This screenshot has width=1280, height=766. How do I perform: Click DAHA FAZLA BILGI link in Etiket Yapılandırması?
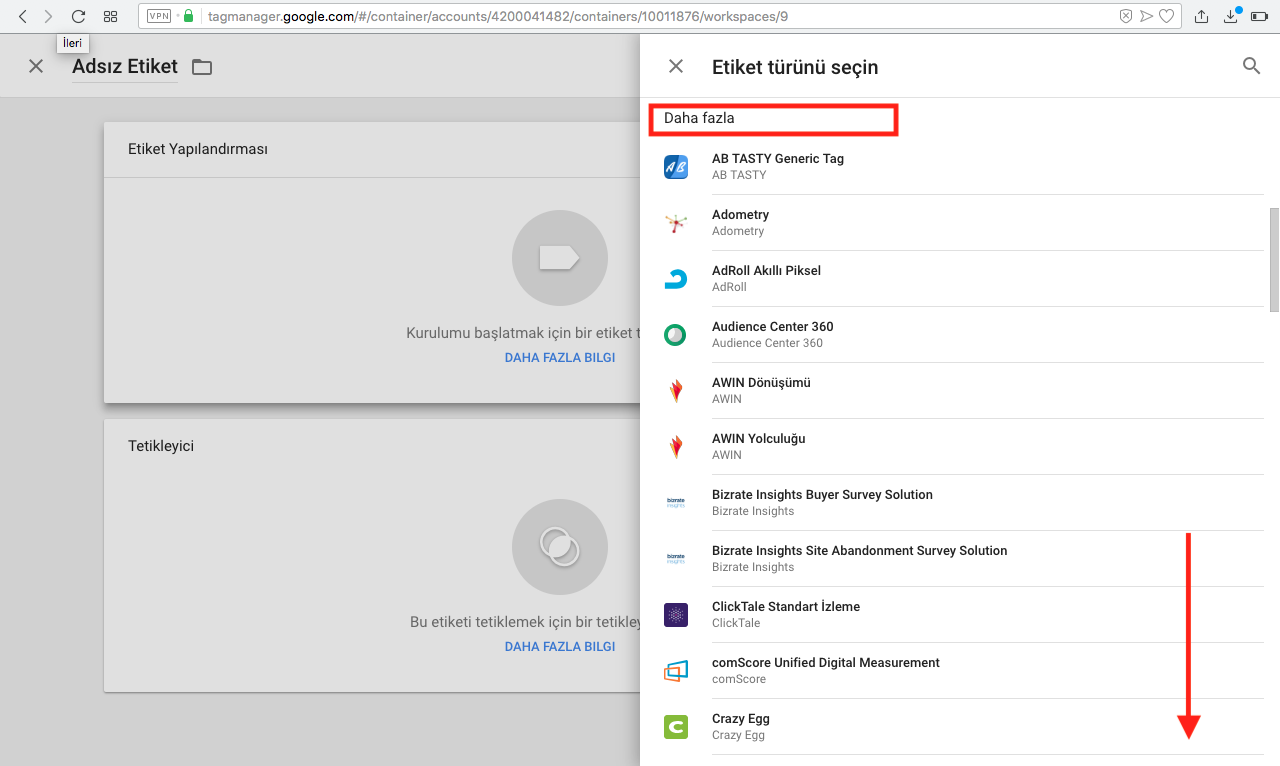point(560,357)
